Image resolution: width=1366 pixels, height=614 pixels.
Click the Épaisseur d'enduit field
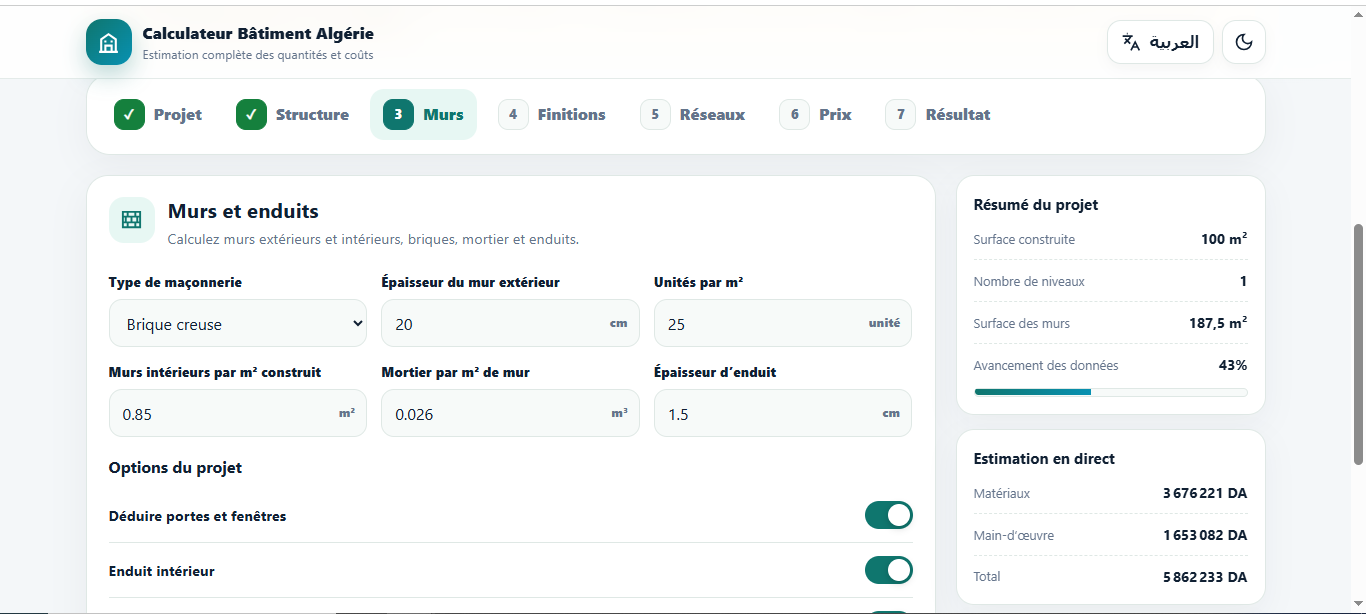pos(782,413)
